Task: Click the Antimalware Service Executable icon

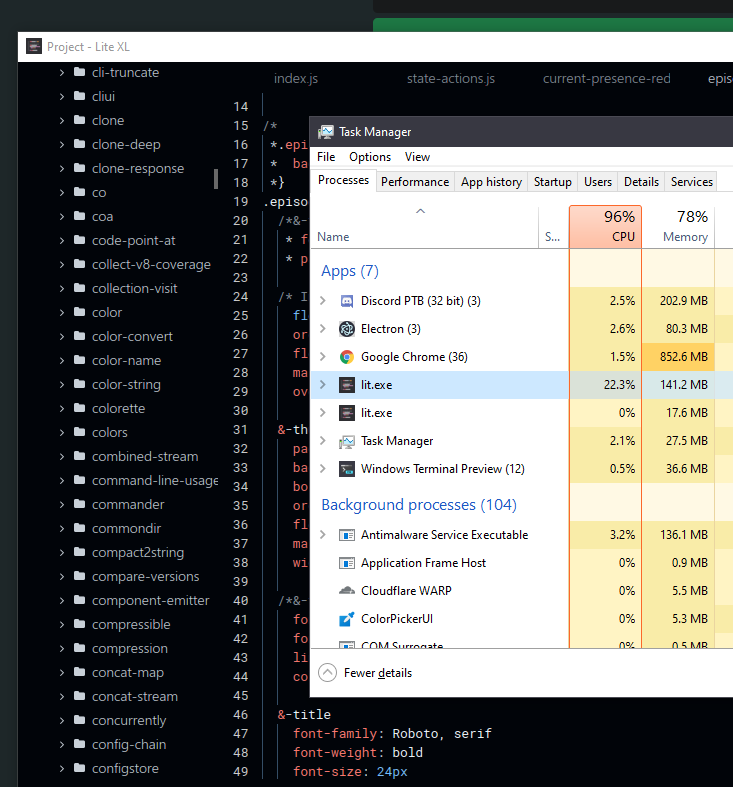Action: pos(346,535)
